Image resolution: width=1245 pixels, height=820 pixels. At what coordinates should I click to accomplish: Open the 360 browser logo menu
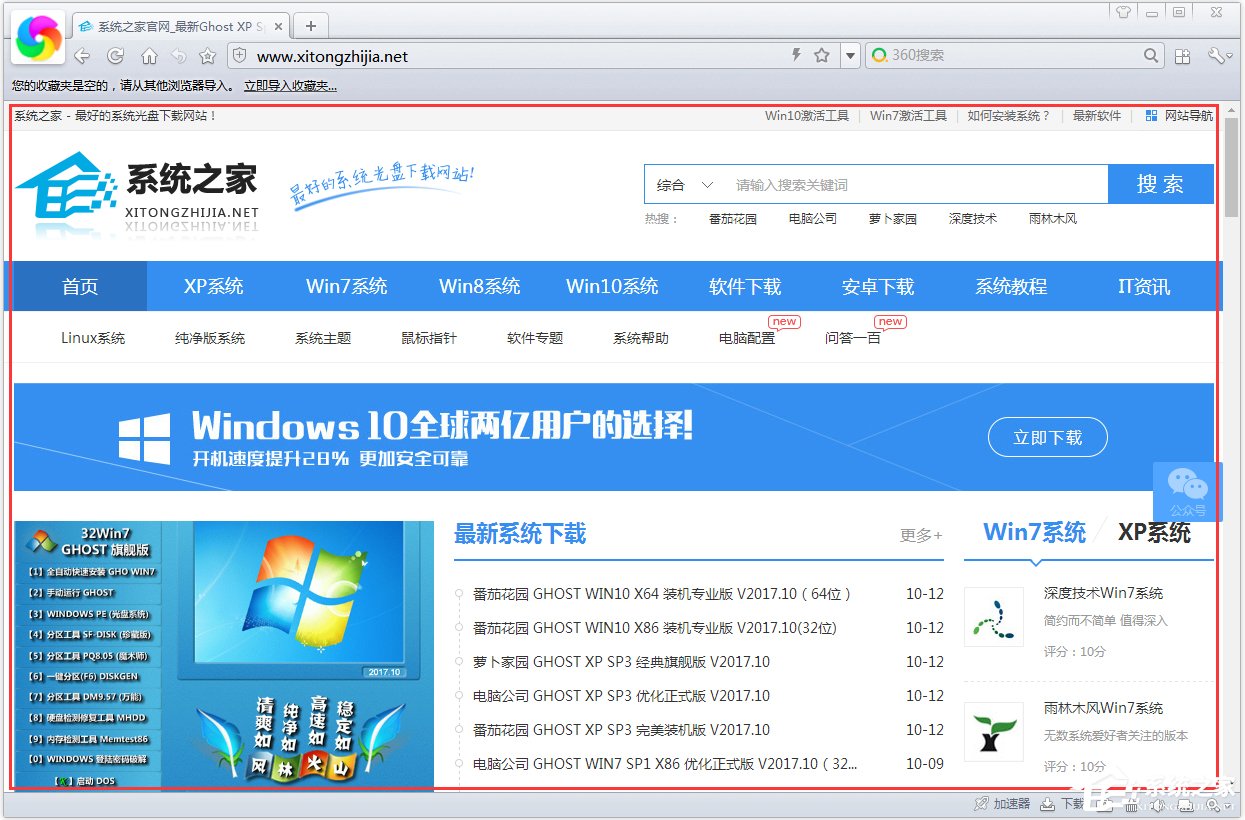pyautogui.click(x=36, y=36)
